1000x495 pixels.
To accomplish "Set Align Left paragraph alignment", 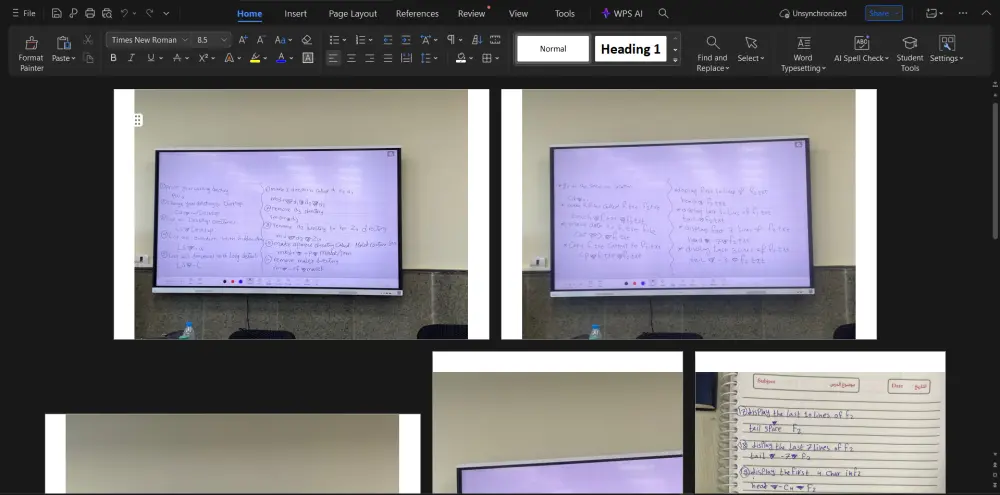I will coord(333,58).
